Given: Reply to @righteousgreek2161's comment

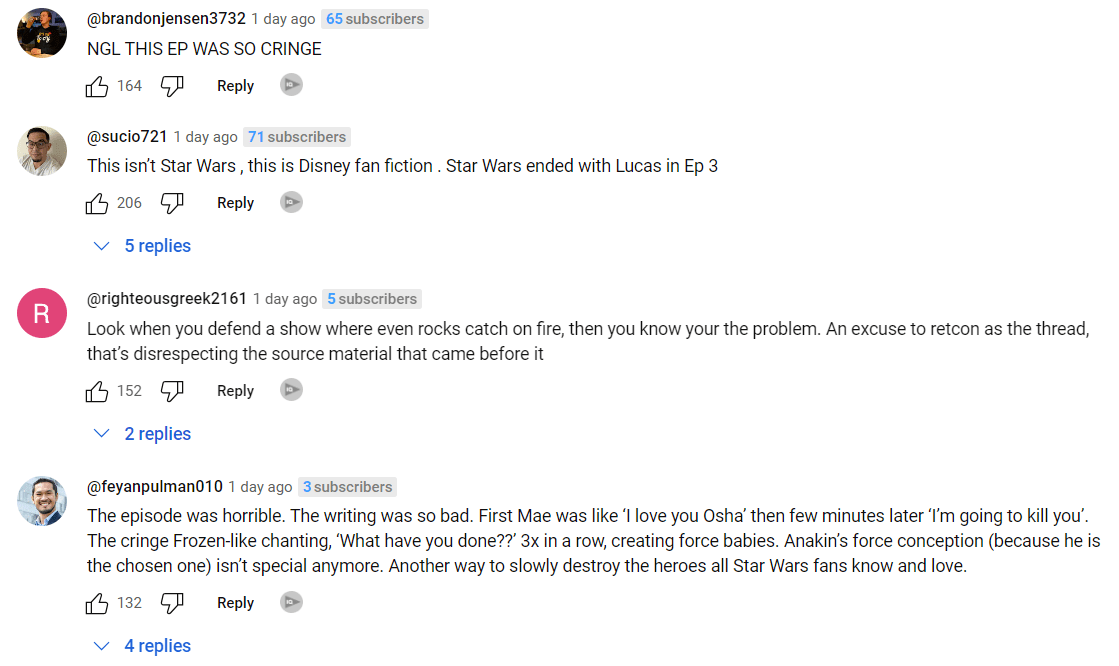Looking at the screenshot, I should point(235,391).
